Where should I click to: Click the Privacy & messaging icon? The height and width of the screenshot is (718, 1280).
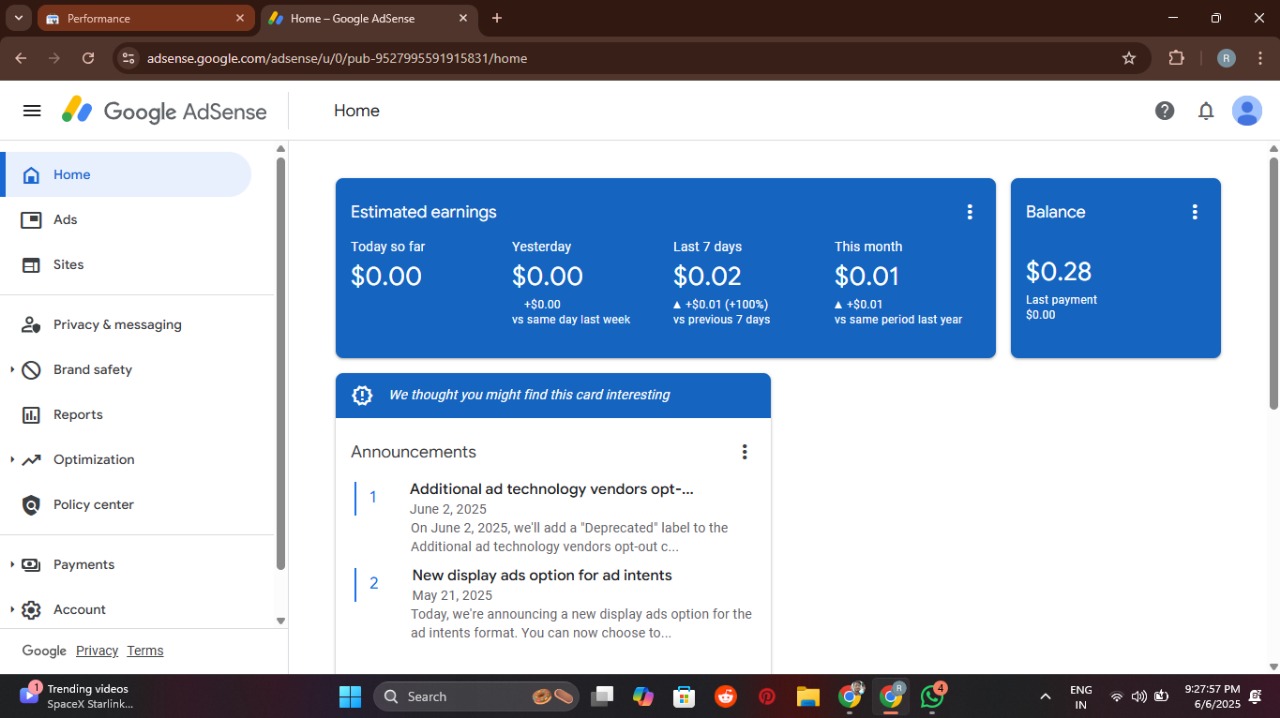click(31, 325)
